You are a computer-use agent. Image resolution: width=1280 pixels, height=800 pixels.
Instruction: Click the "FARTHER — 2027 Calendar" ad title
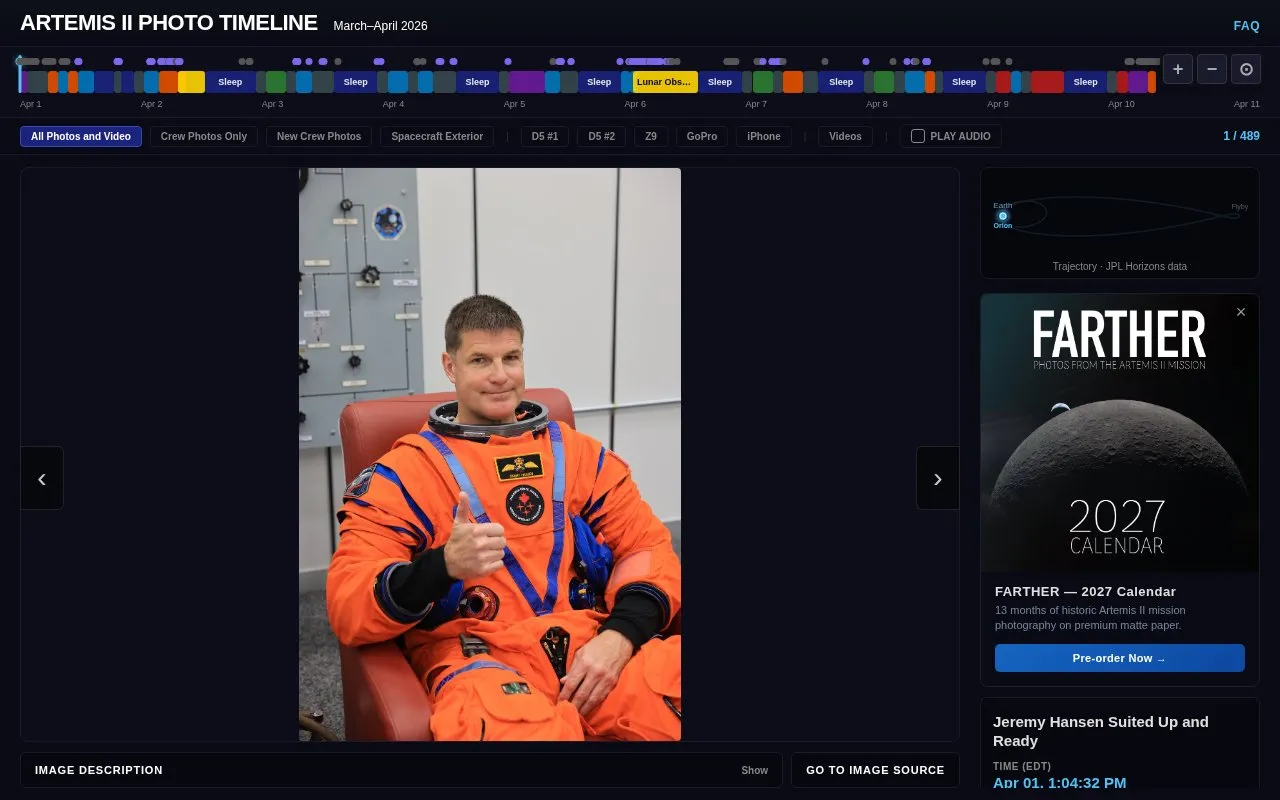pyautogui.click(x=1085, y=591)
